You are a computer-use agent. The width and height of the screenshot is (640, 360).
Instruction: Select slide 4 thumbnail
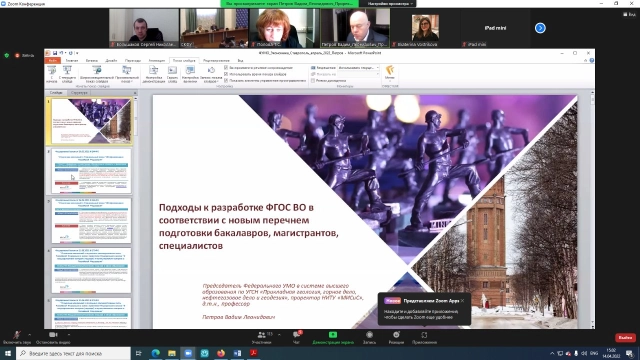click(92, 271)
